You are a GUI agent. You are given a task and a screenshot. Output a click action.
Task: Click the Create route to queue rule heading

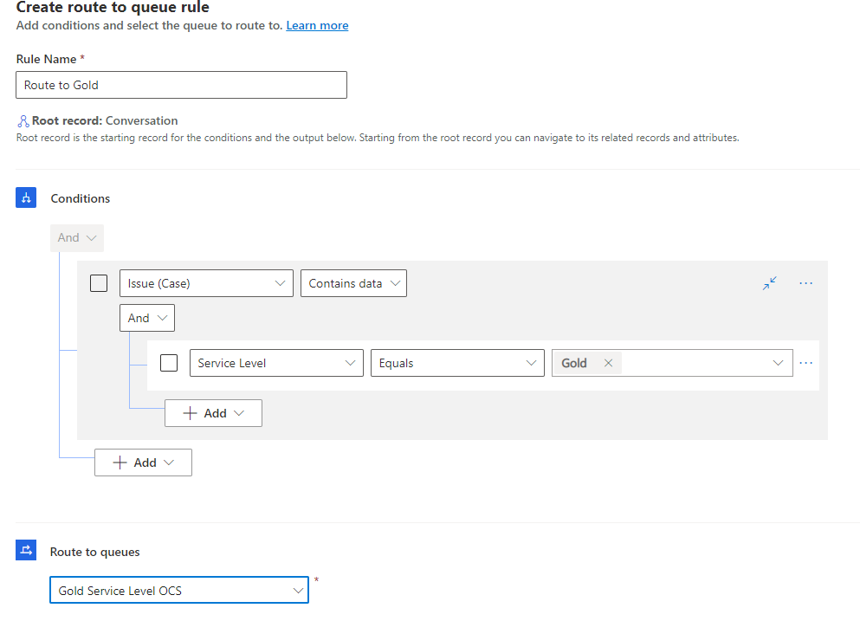(x=112, y=7)
